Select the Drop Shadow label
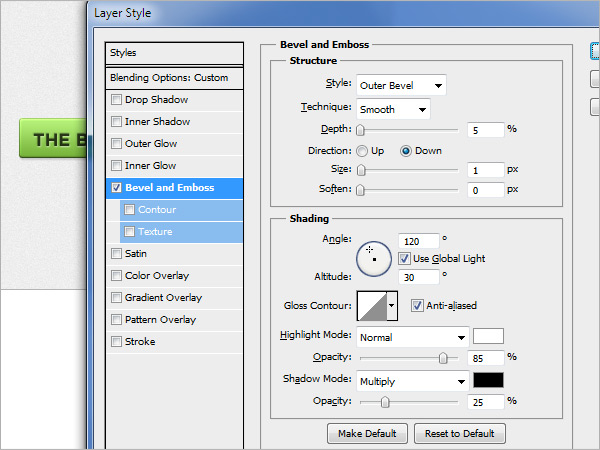The height and width of the screenshot is (450, 600). (x=157, y=100)
